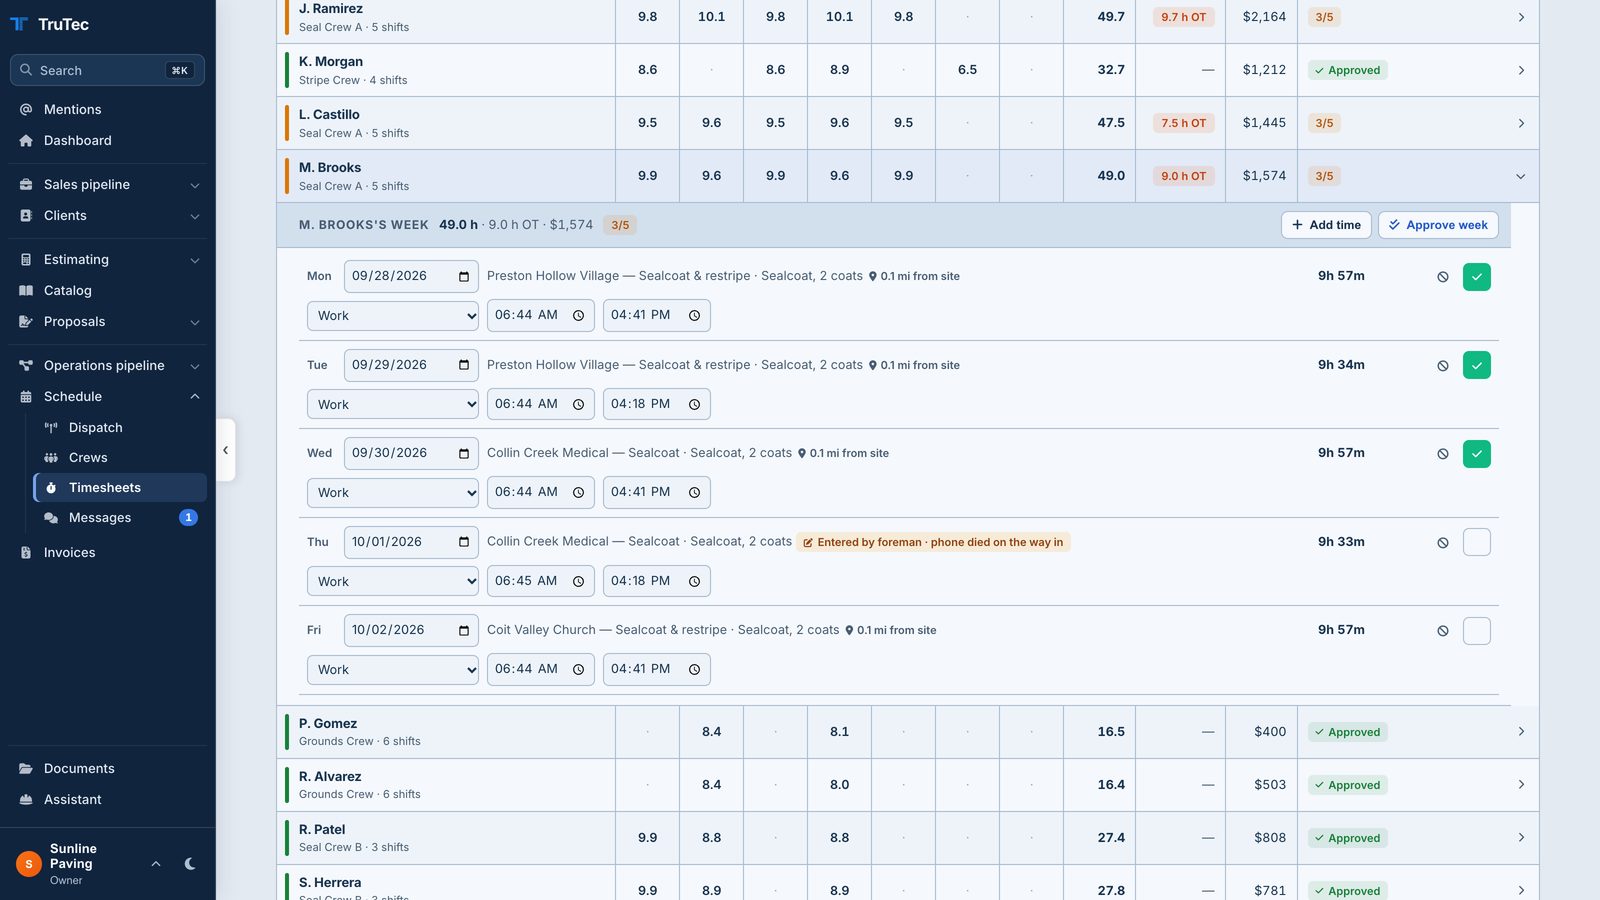
Task: Open calendar picker for Monday 09/28/2026 date
Action: coord(464,277)
